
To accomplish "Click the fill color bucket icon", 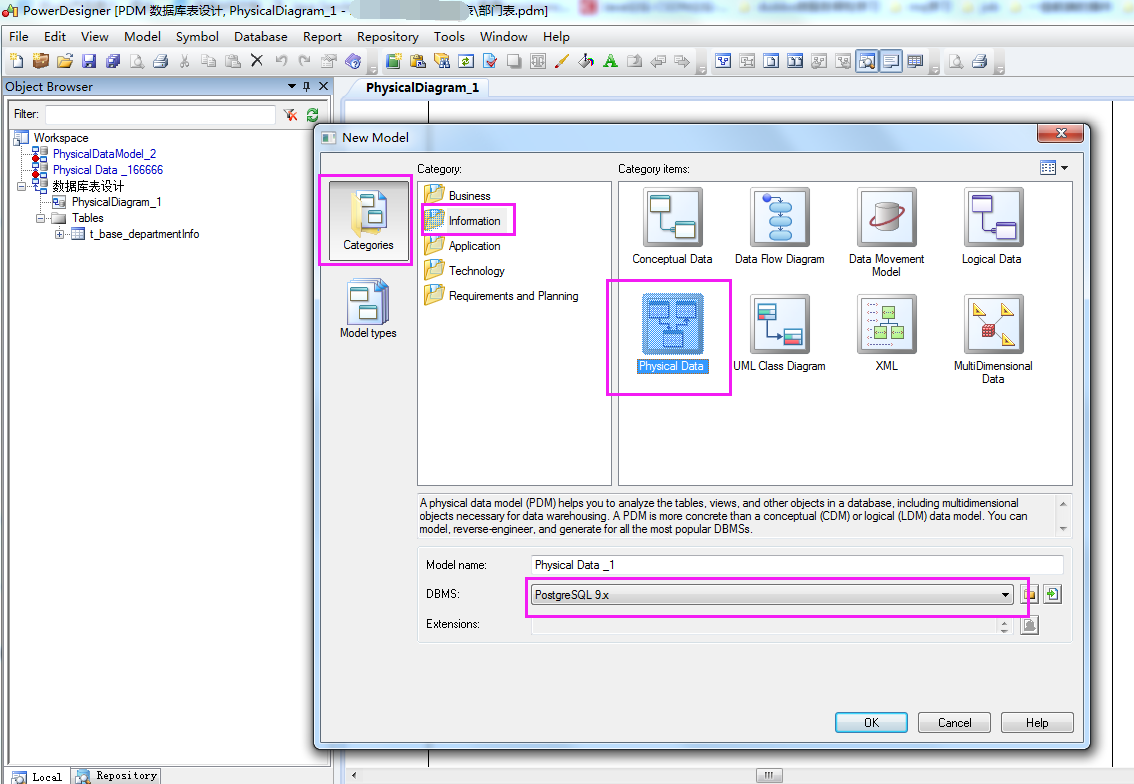I will [586, 61].
